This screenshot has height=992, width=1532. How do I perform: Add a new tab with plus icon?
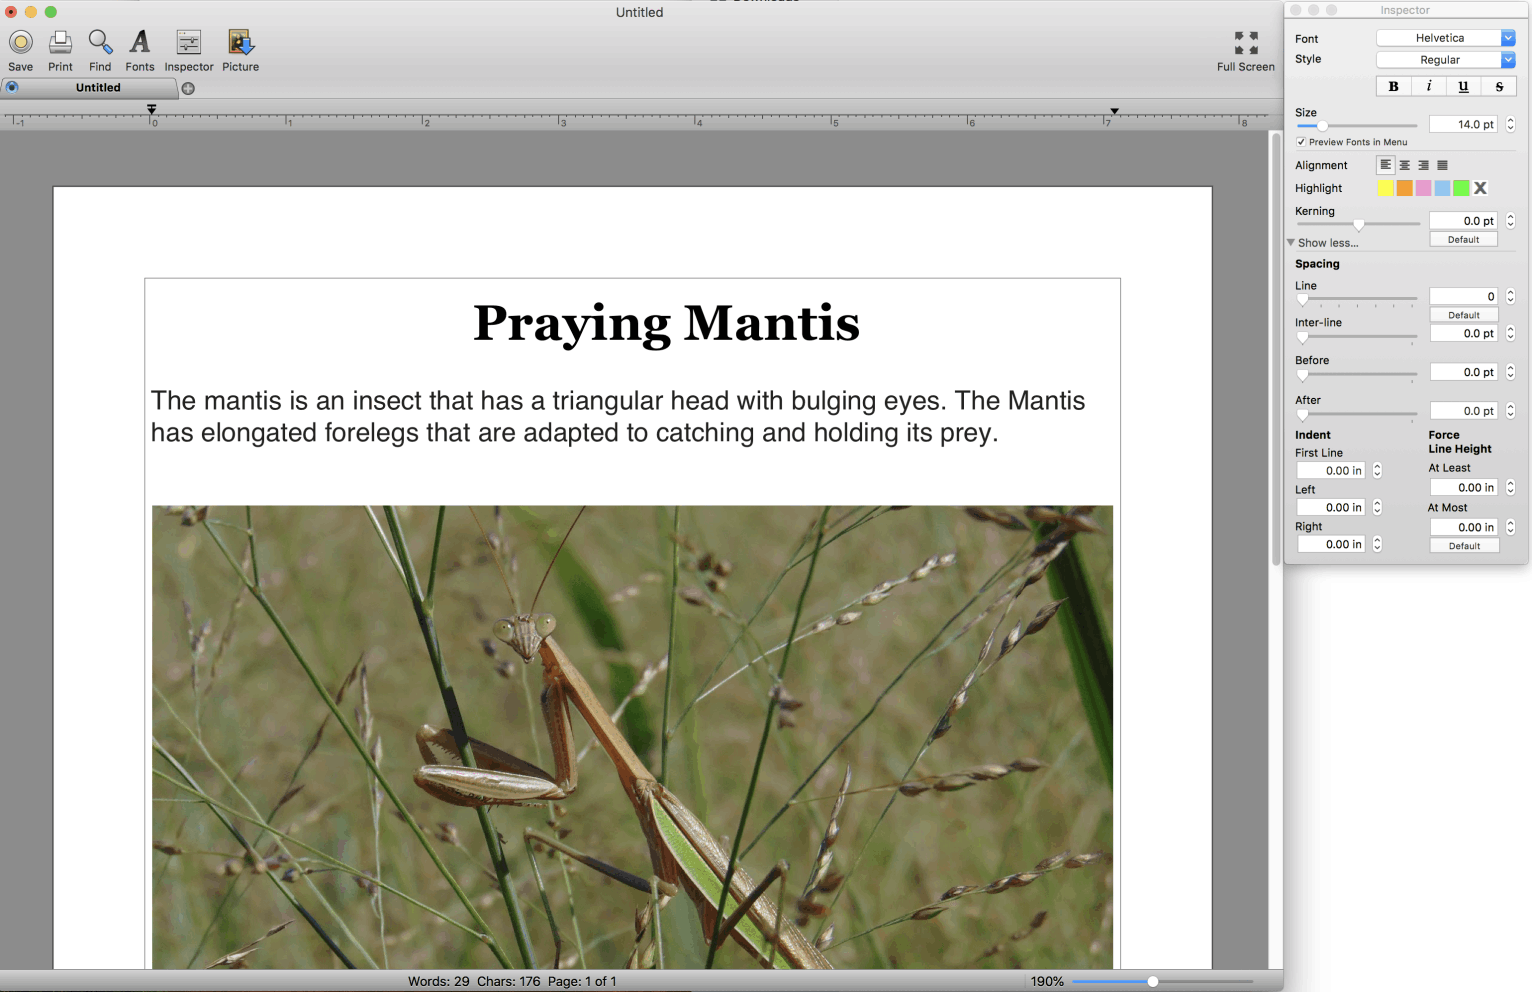coord(188,88)
